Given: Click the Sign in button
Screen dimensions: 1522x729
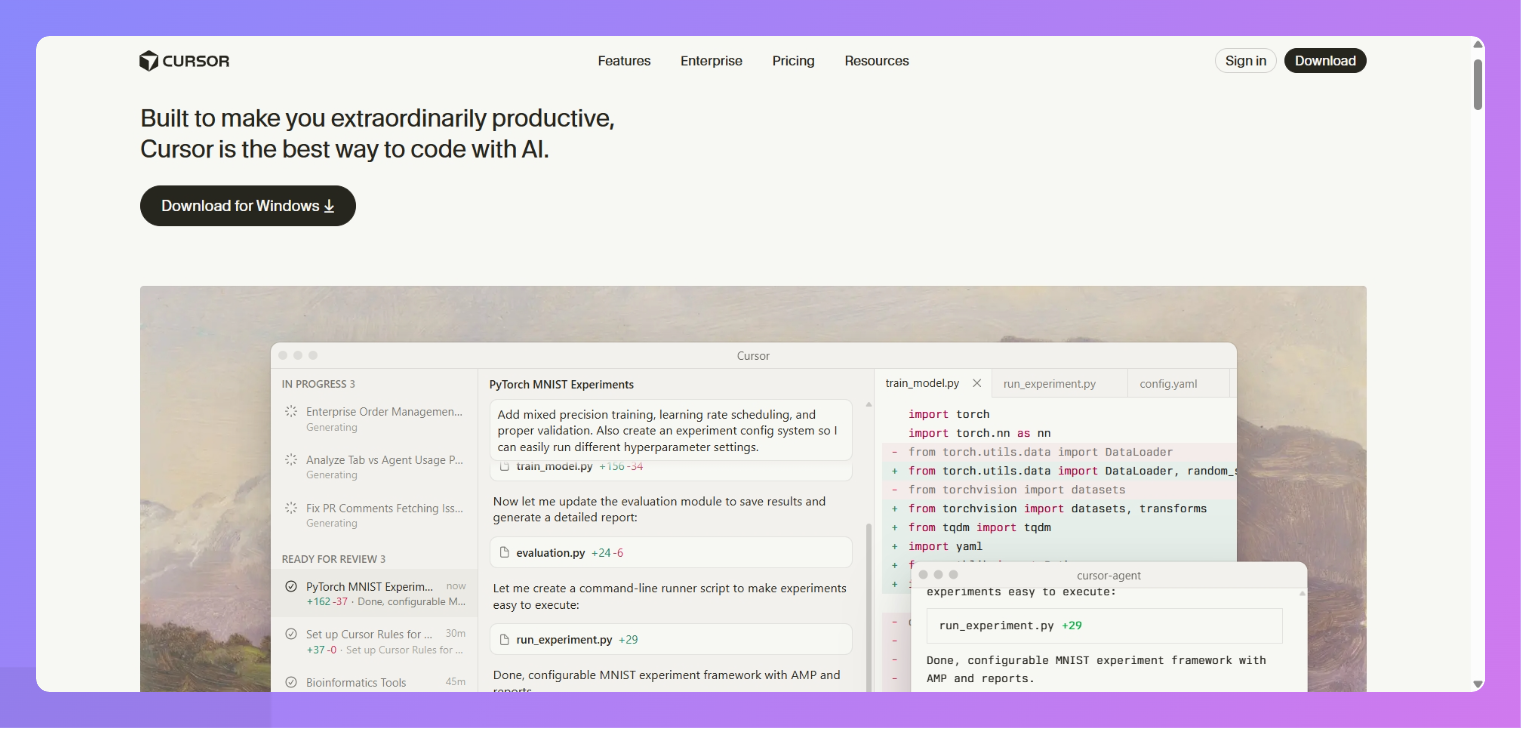Looking at the screenshot, I should click(x=1245, y=60).
